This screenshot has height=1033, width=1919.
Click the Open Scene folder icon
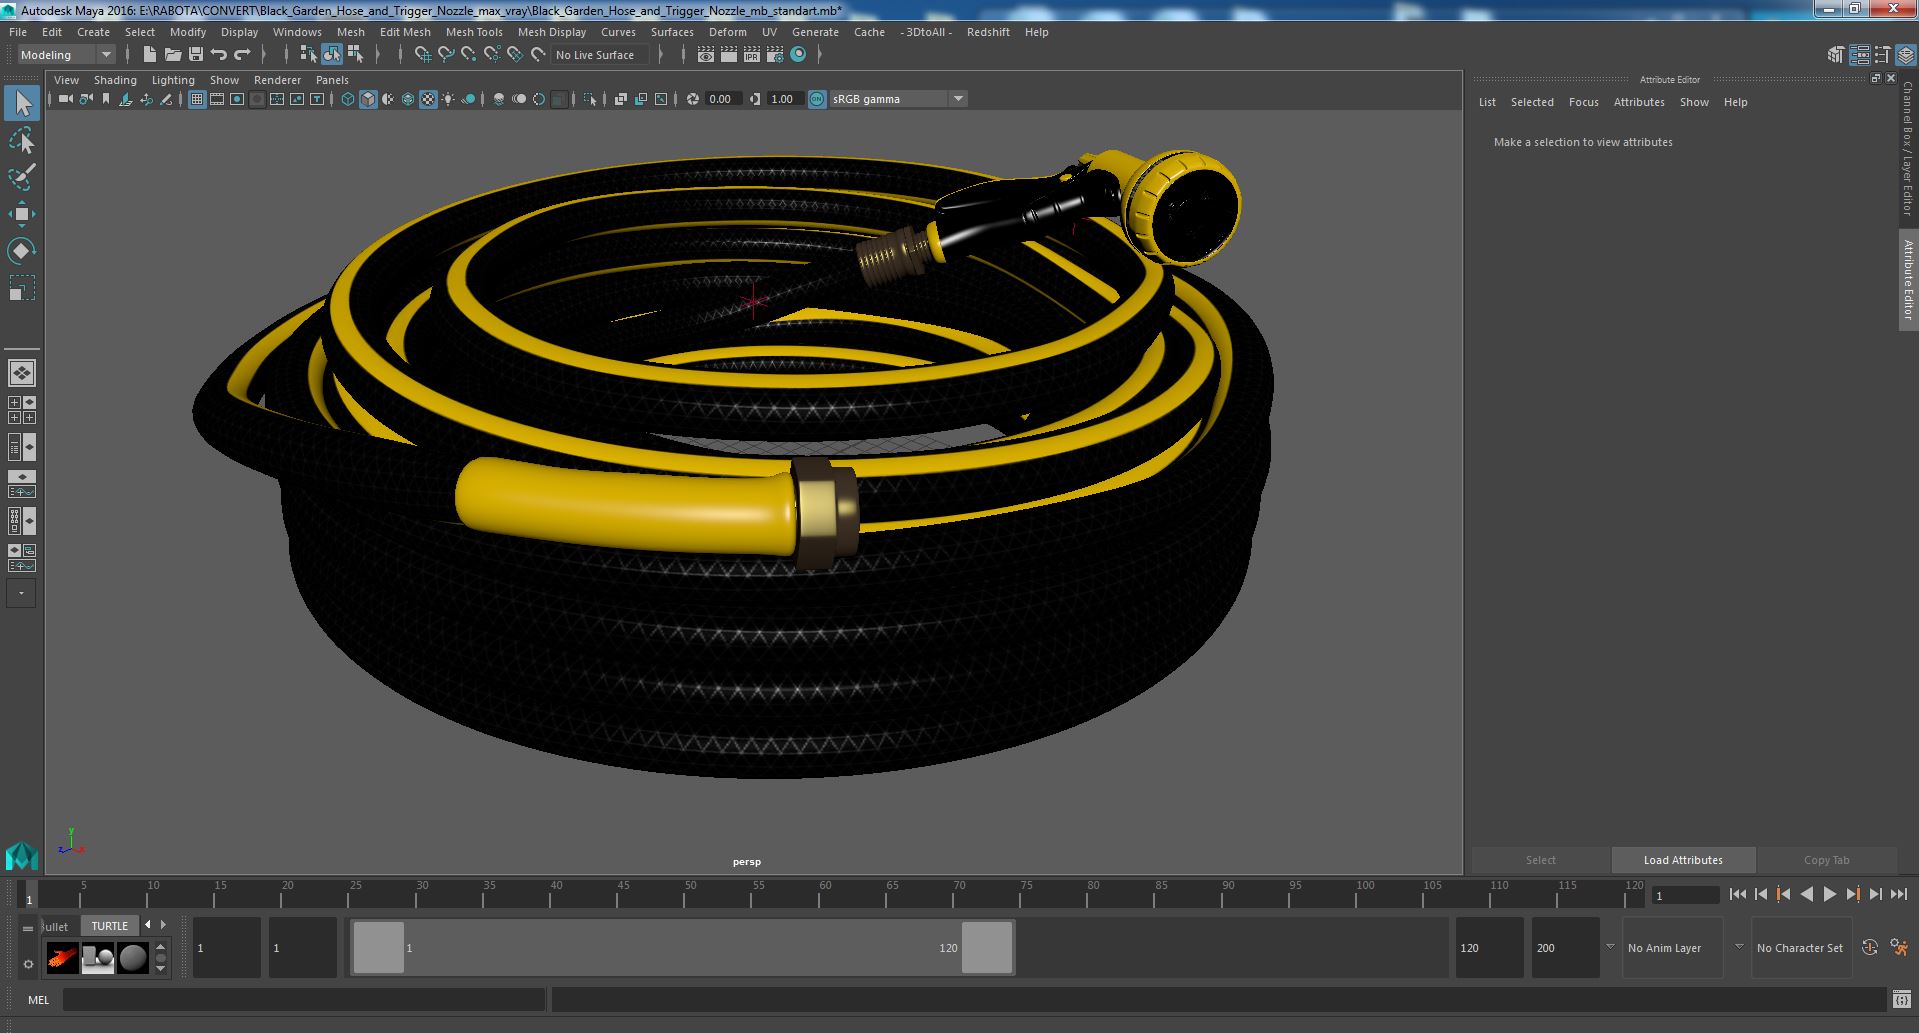pos(173,55)
